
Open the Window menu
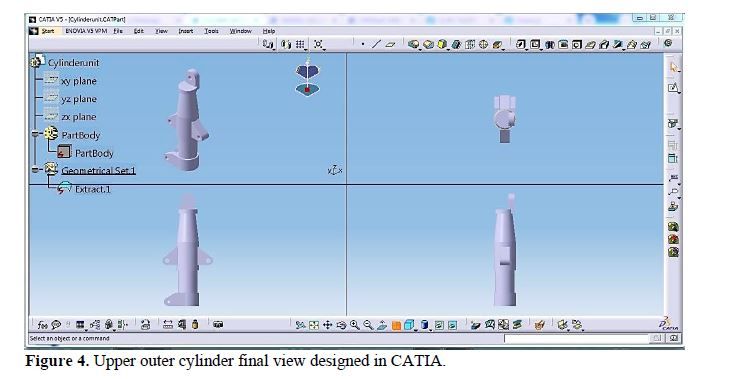tap(241, 31)
